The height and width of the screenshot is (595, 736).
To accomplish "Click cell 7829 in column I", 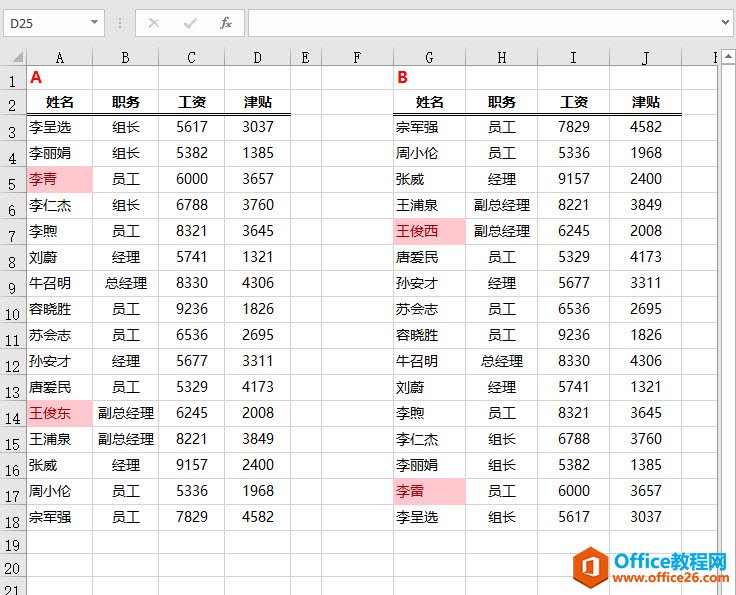I will tap(573, 127).
